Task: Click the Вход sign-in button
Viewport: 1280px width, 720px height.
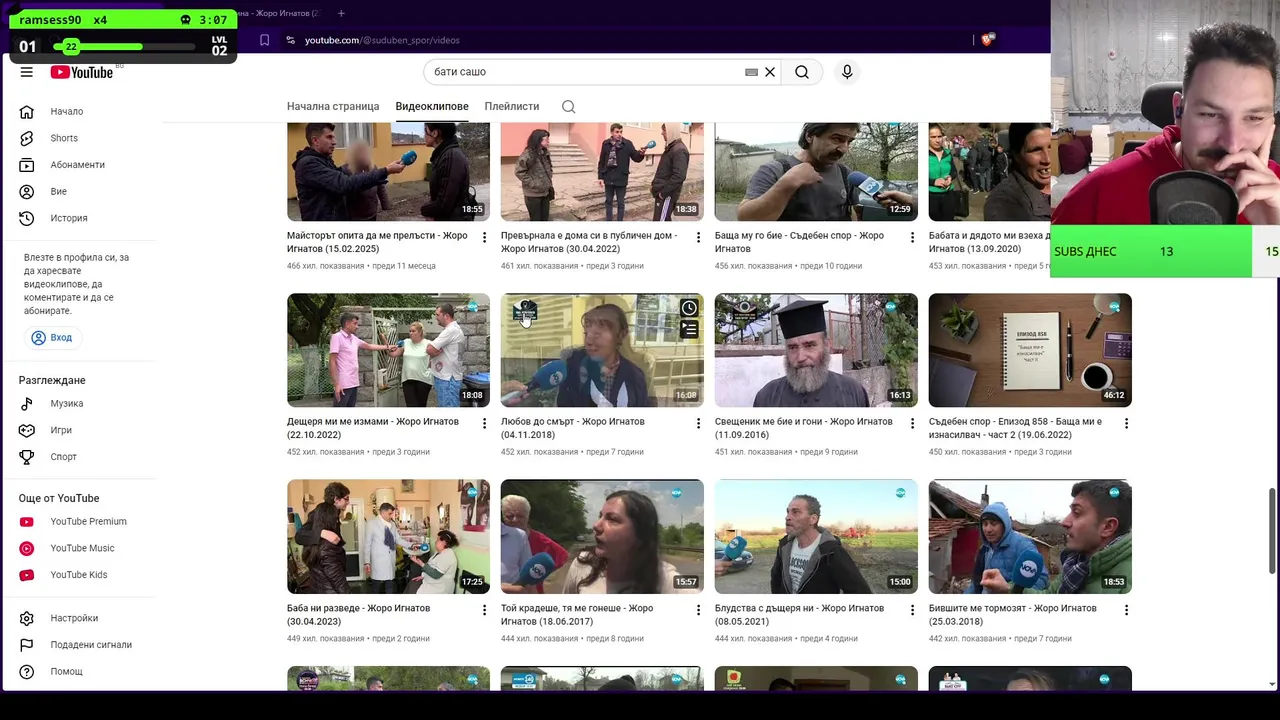Action: coord(52,338)
